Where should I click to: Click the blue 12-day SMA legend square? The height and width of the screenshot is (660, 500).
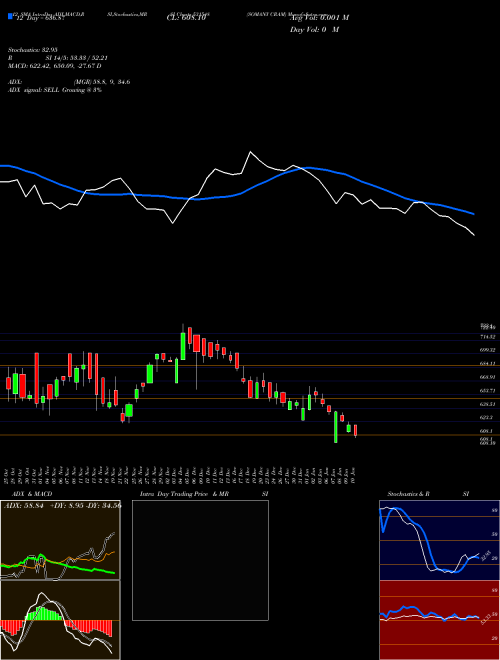[x=11, y=16]
